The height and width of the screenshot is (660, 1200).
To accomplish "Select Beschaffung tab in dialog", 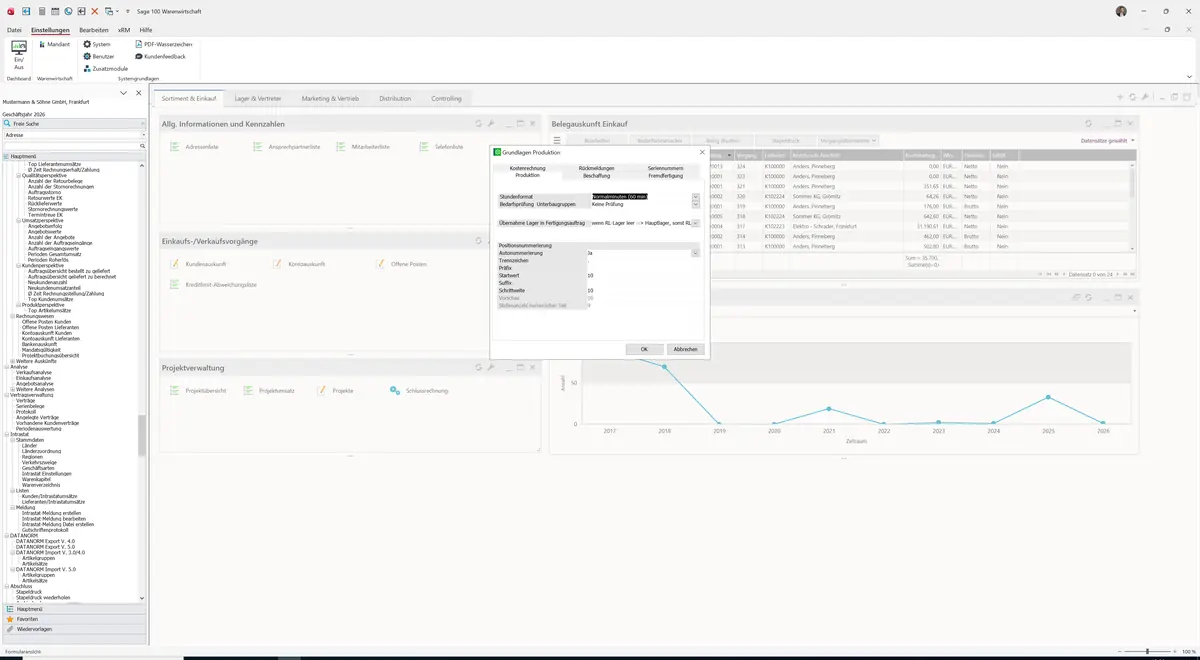I will [596, 175].
